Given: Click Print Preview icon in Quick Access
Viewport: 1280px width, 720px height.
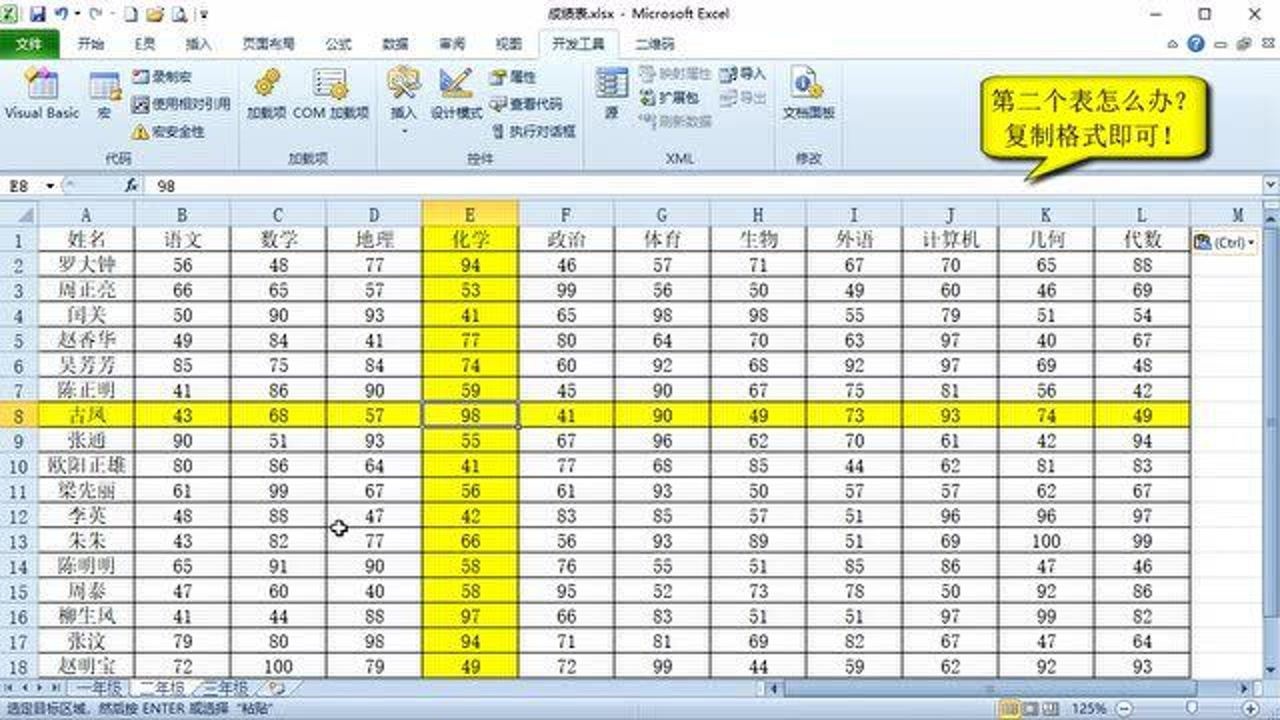Looking at the screenshot, I should pyautogui.click(x=180, y=15).
